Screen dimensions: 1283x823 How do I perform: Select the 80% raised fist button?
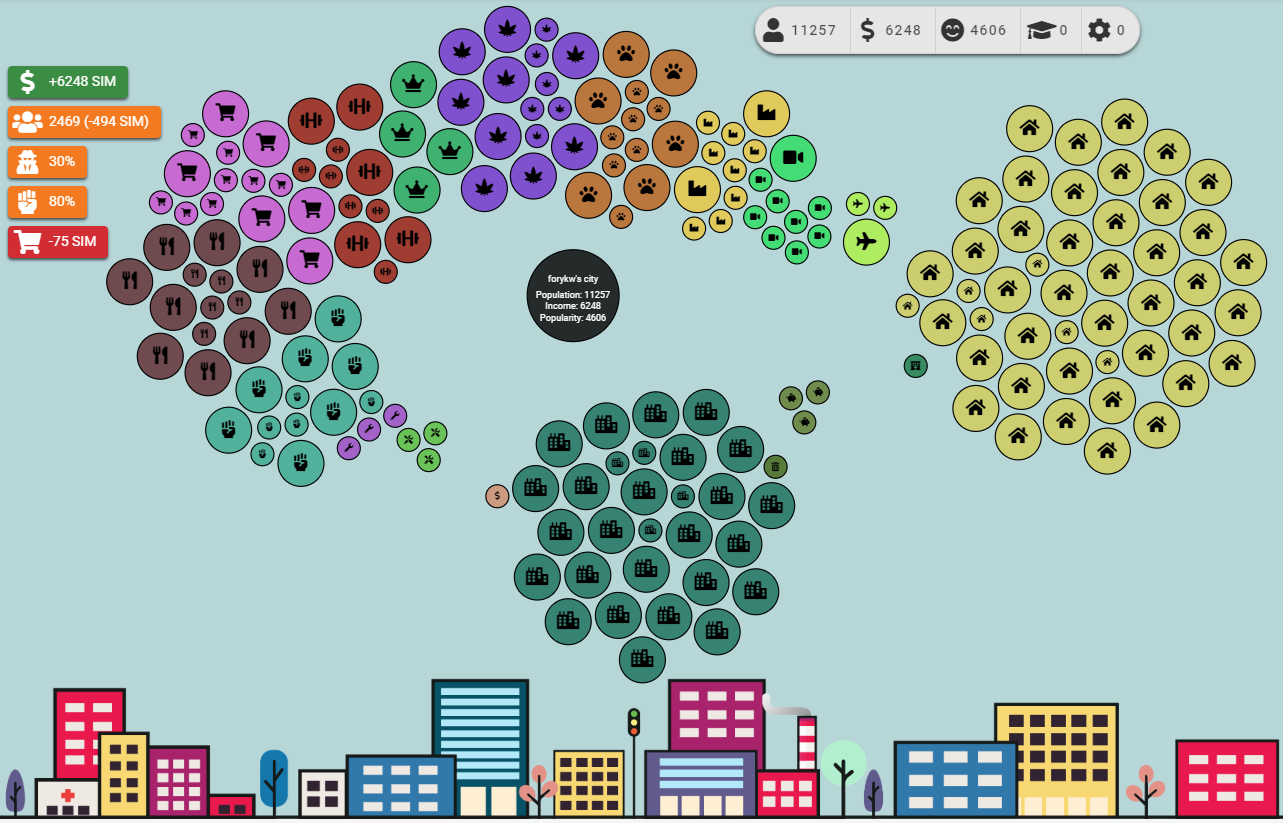47,202
